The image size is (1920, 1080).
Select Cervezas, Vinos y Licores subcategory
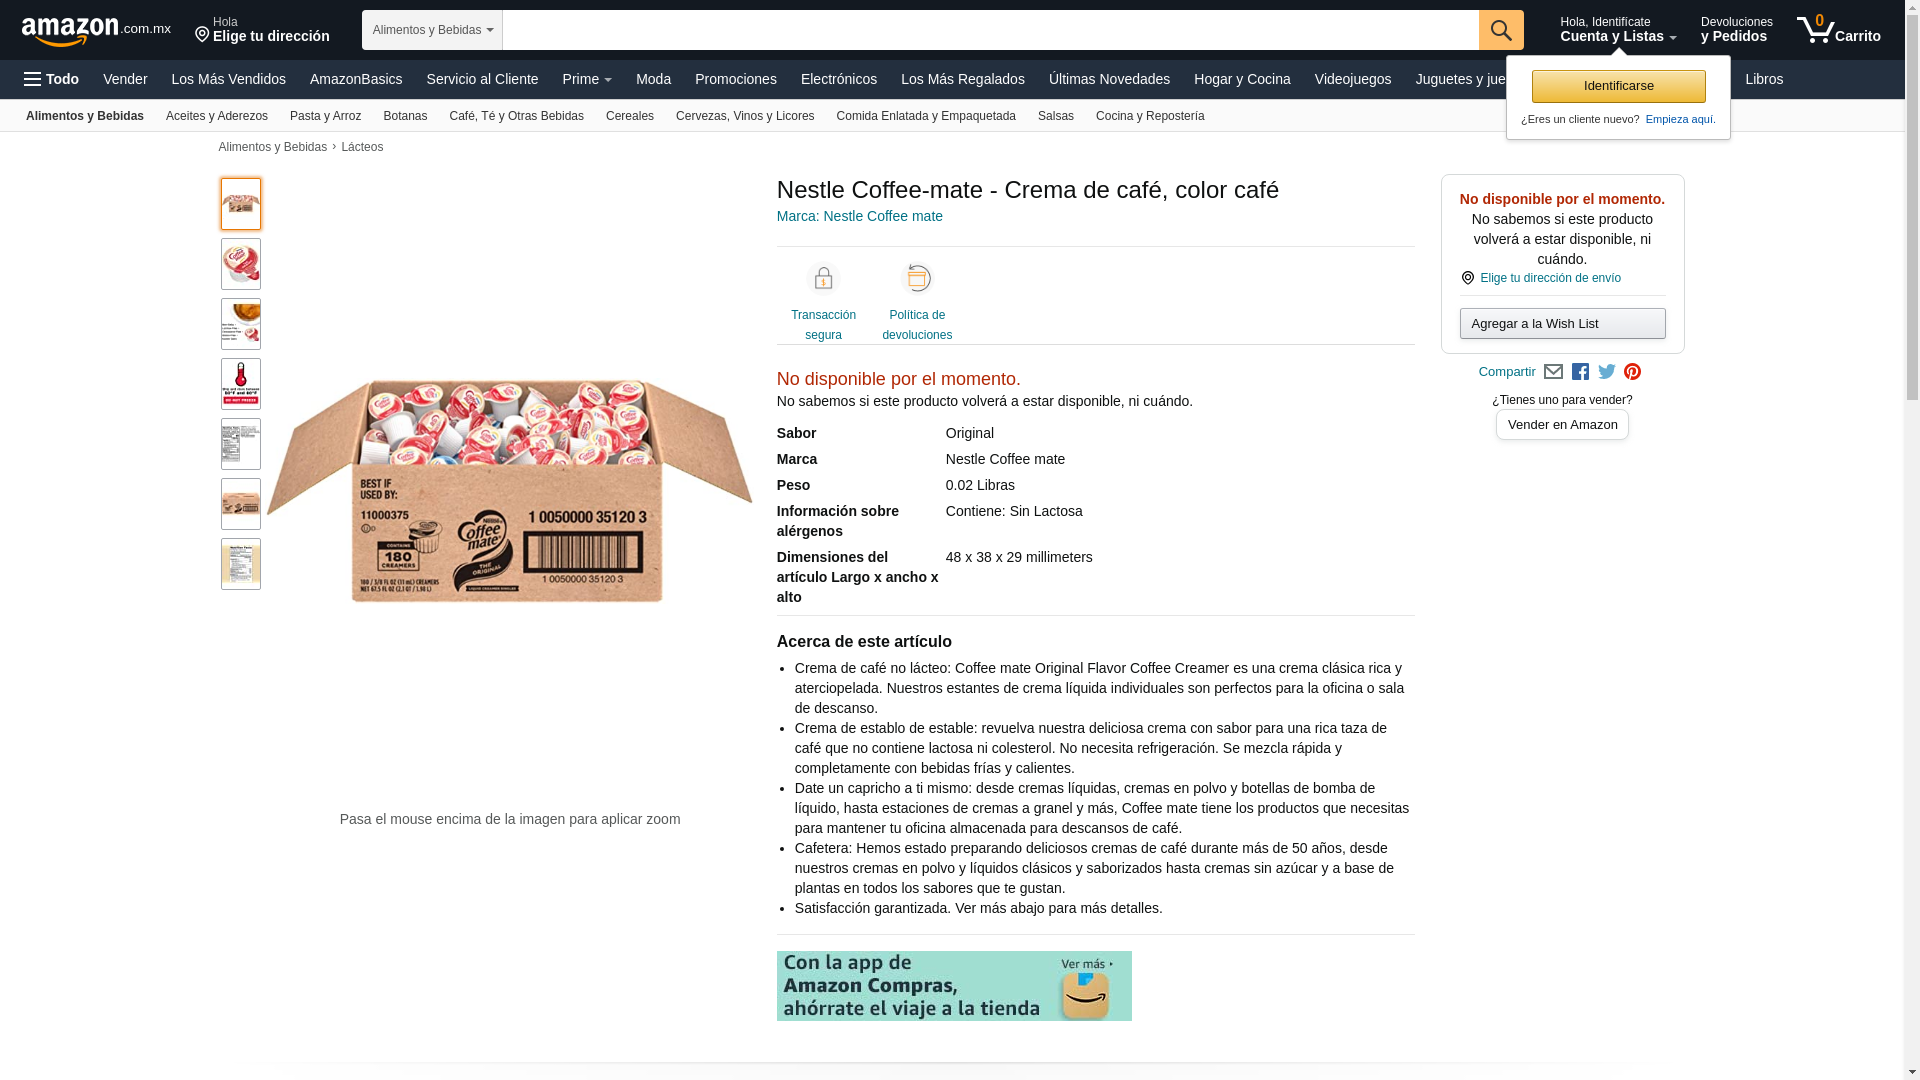tap(745, 116)
